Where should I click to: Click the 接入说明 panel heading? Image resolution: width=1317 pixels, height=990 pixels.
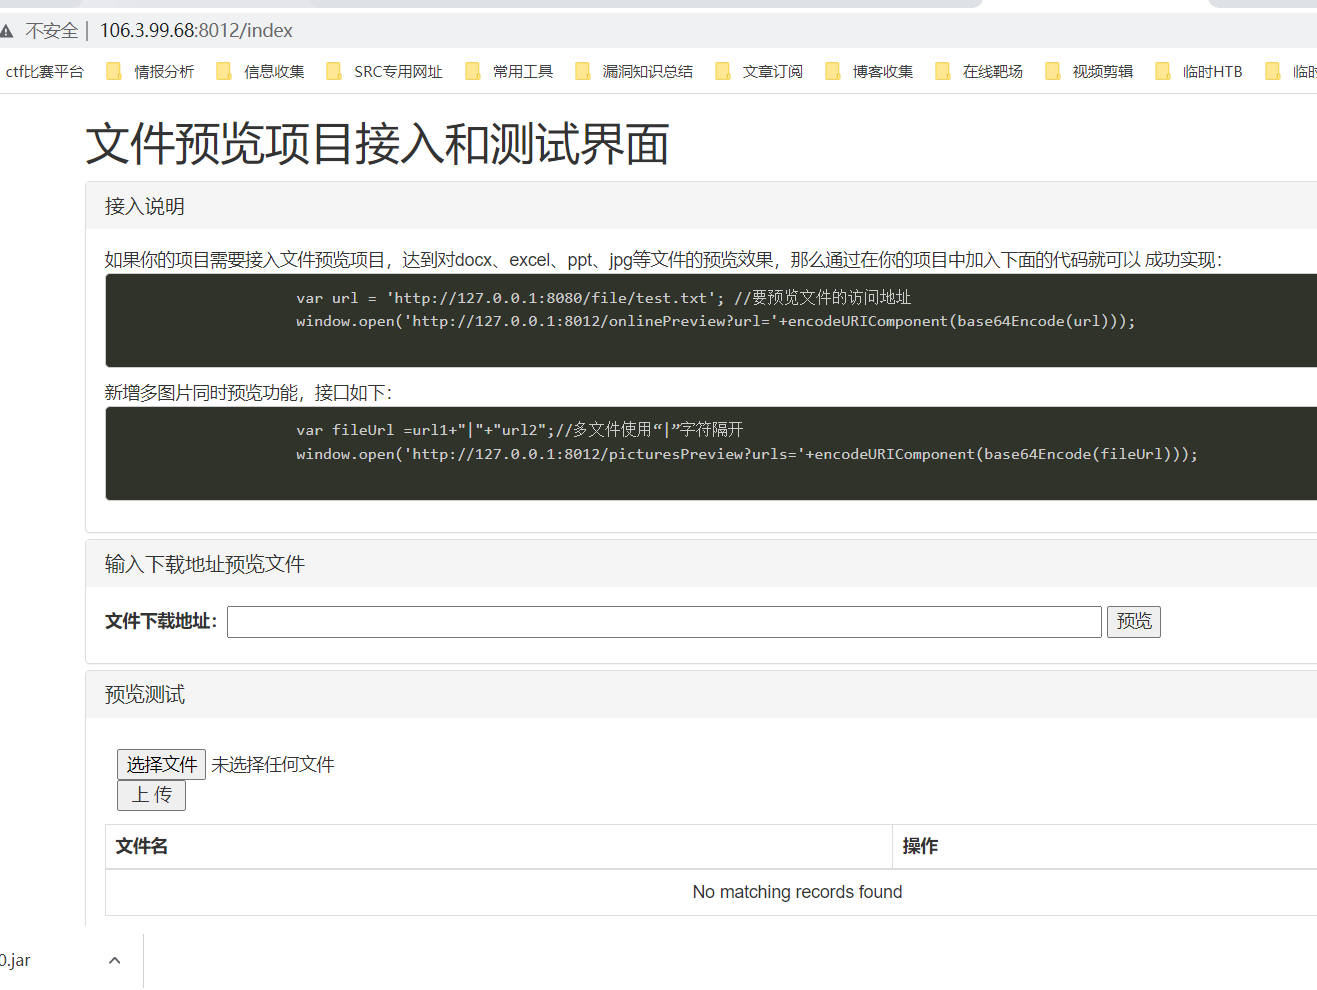pos(145,206)
